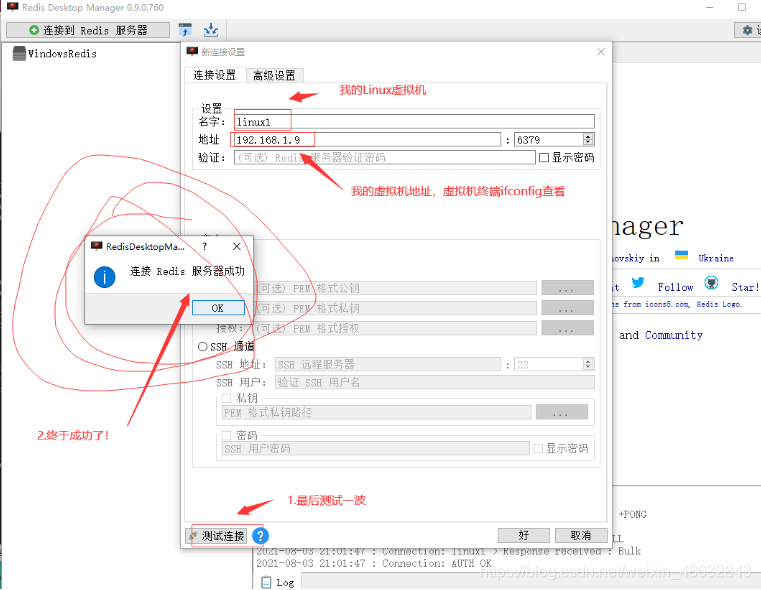Image resolution: width=761 pixels, height=590 pixels.
Task: Click browse button beside PEM 格式私钥路径
Action: (562, 413)
